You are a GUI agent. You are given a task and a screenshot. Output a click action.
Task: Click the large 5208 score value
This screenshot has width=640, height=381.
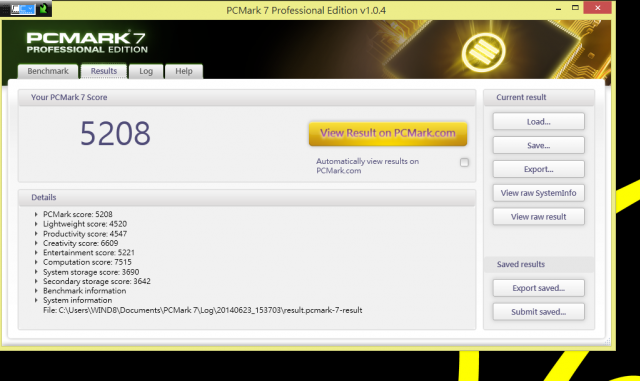tap(115, 134)
